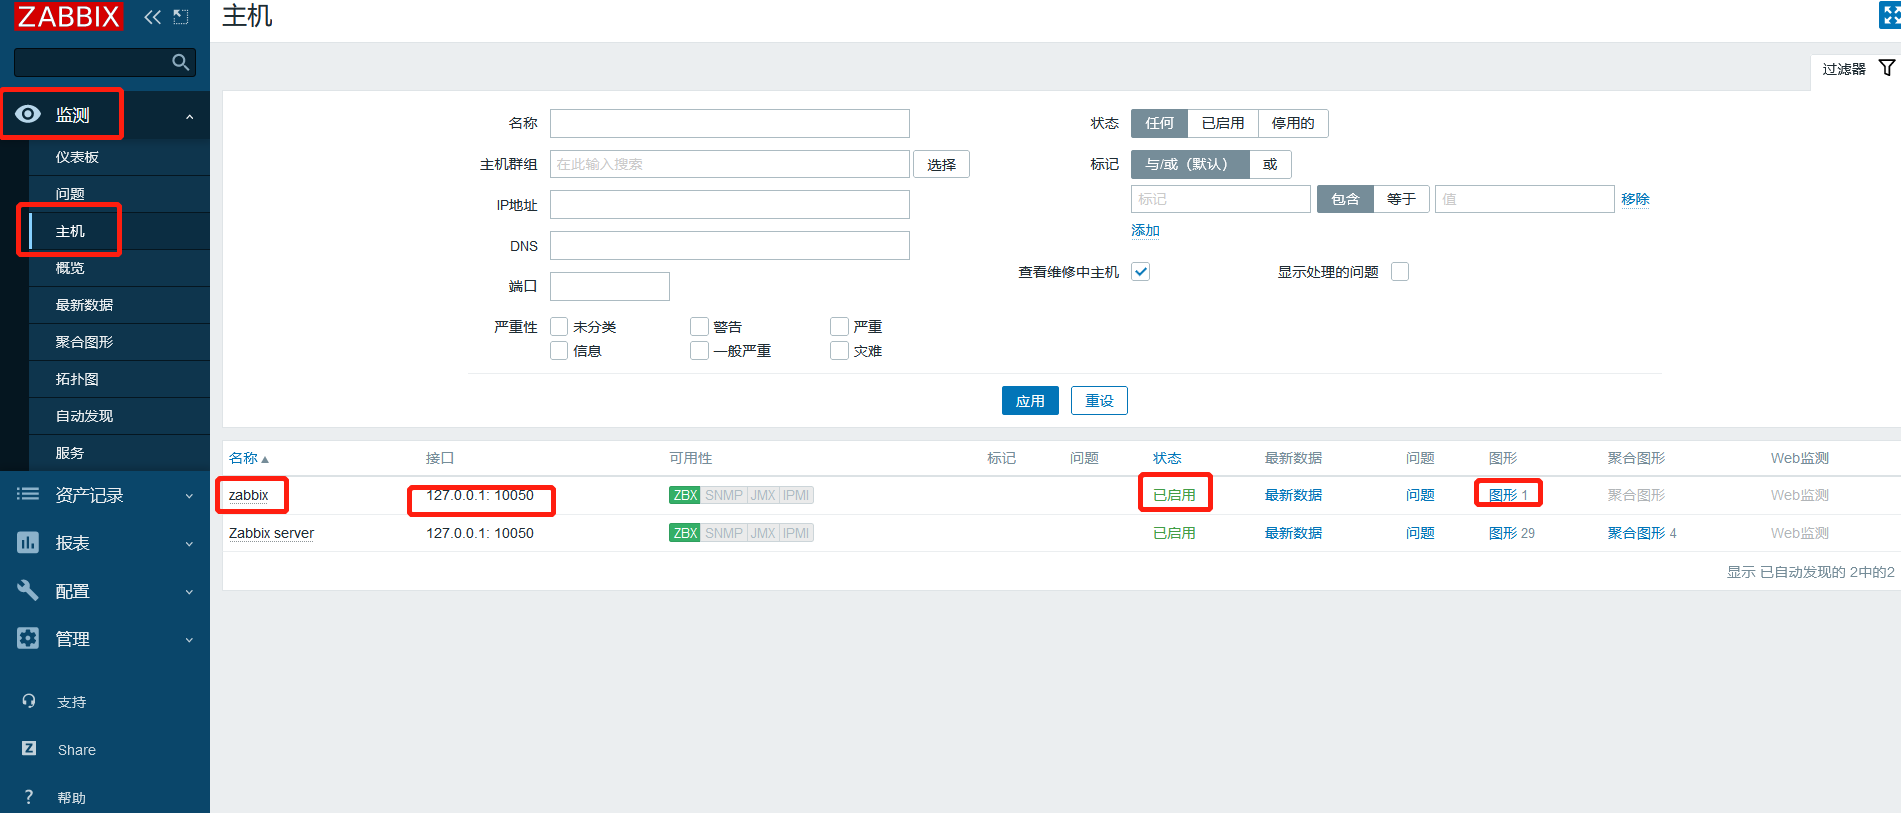This screenshot has width=1901, height=813.
Task: Click the question mark help icon
Action: pos(29,797)
